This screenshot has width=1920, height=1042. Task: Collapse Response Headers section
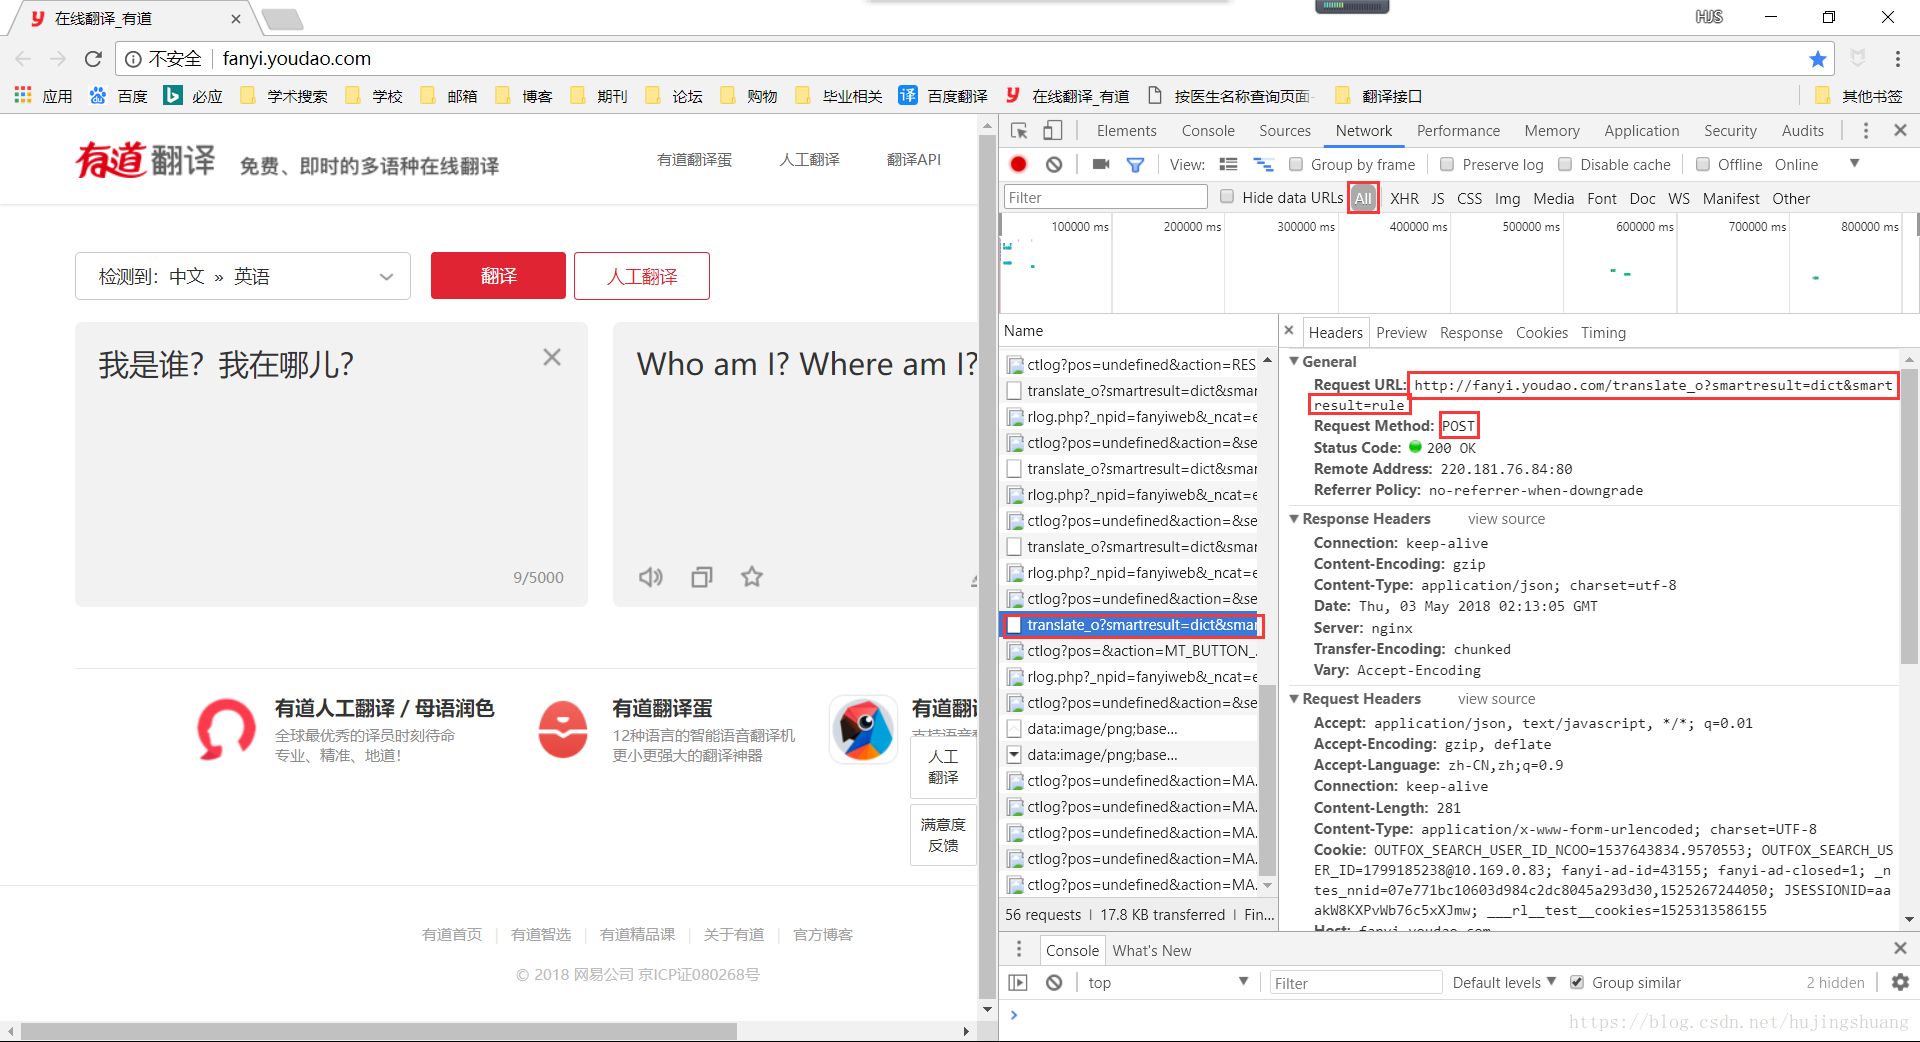point(1294,519)
